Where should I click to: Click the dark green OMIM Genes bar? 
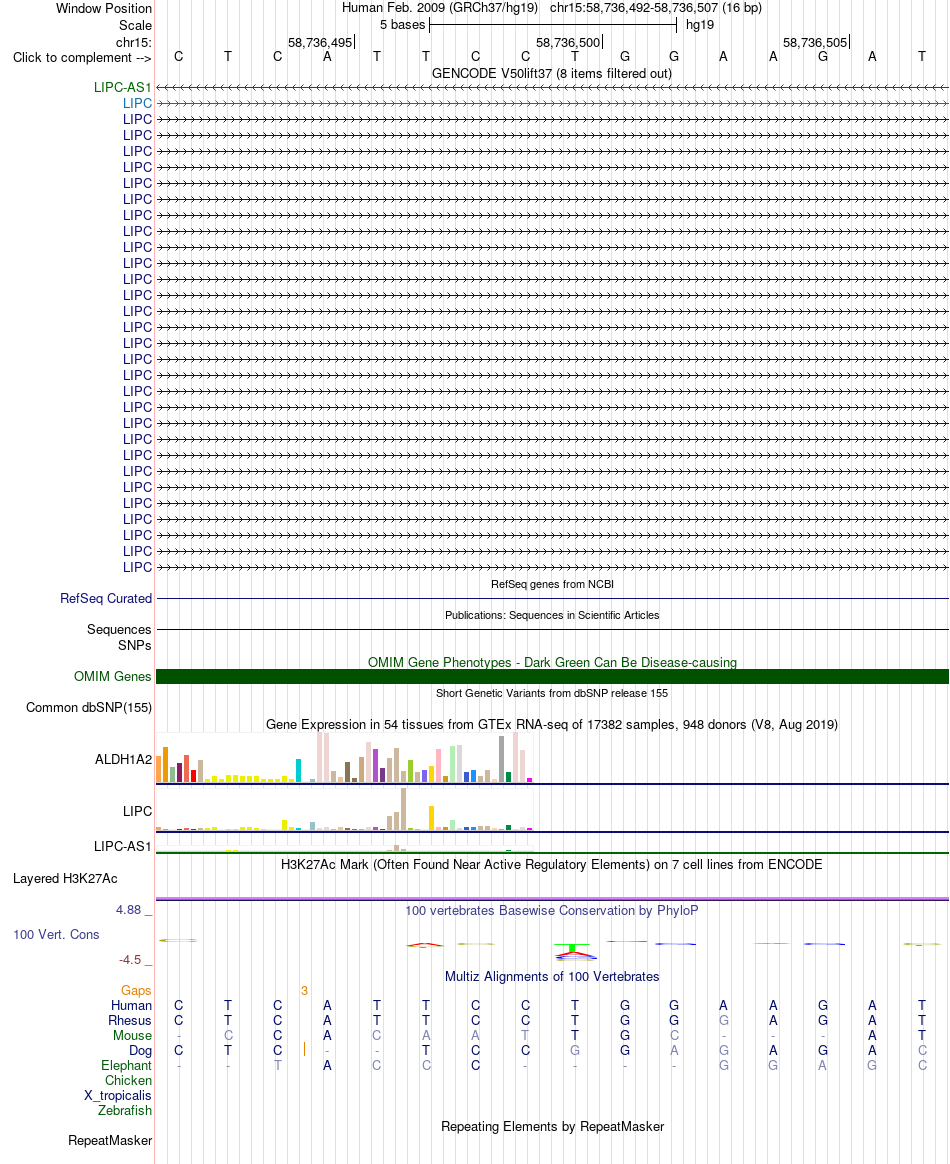(552, 676)
